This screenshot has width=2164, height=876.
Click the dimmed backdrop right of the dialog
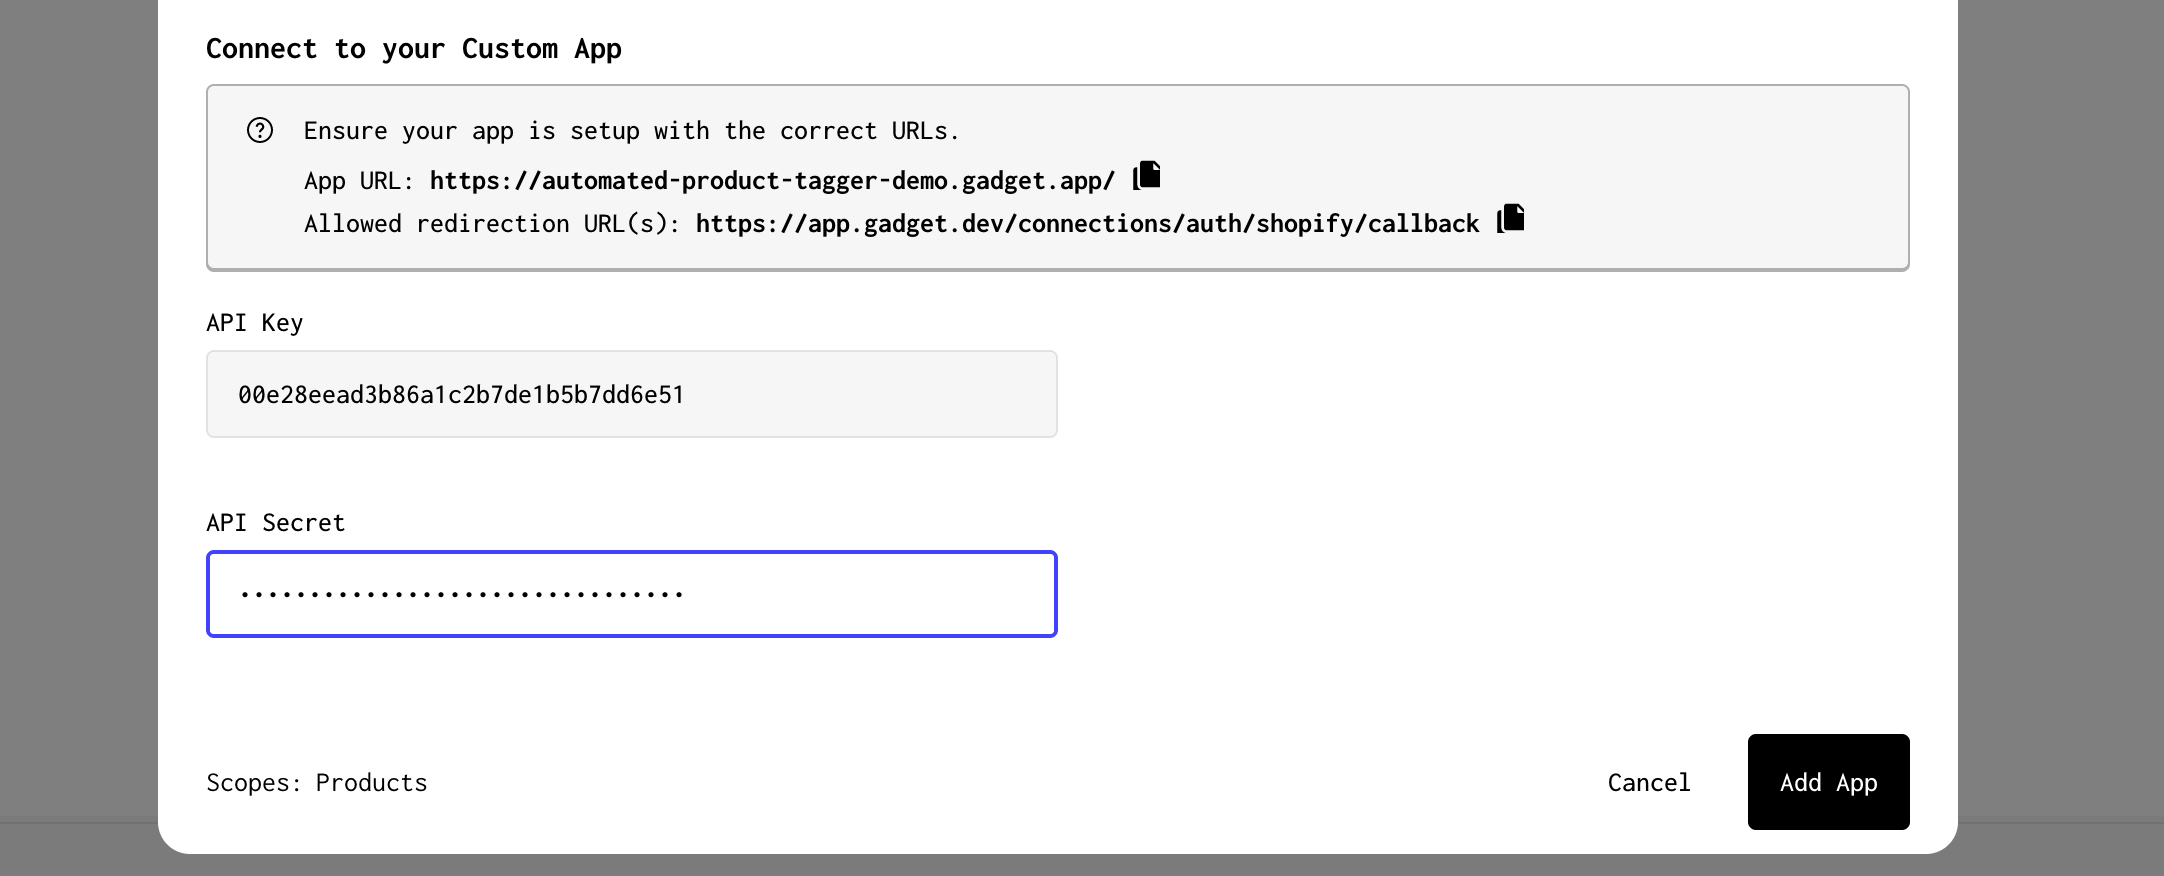(2060, 400)
